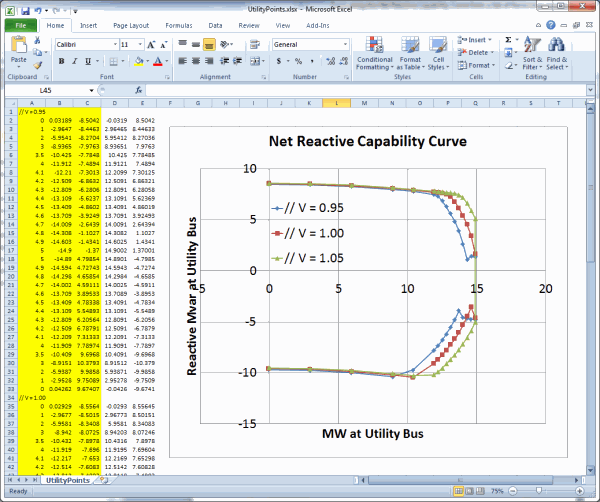Open Cell Styles dropdown
This screenshot has width=600, height=502.
(x=438, y=53)
